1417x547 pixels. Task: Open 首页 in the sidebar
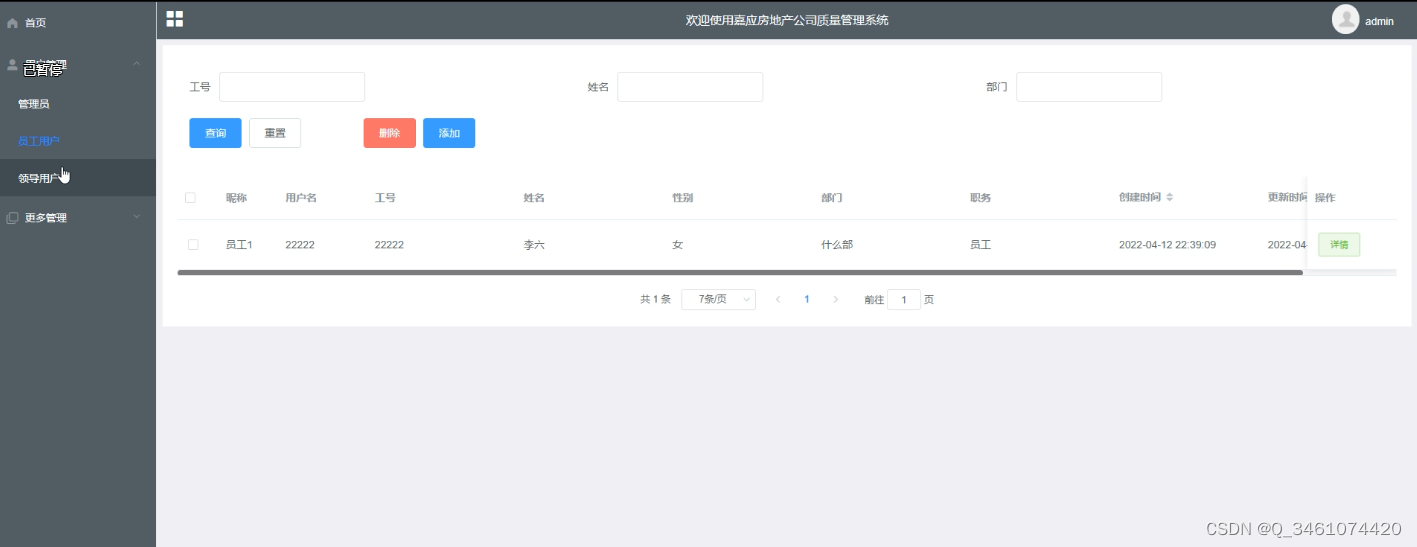(x=78, y=22)
